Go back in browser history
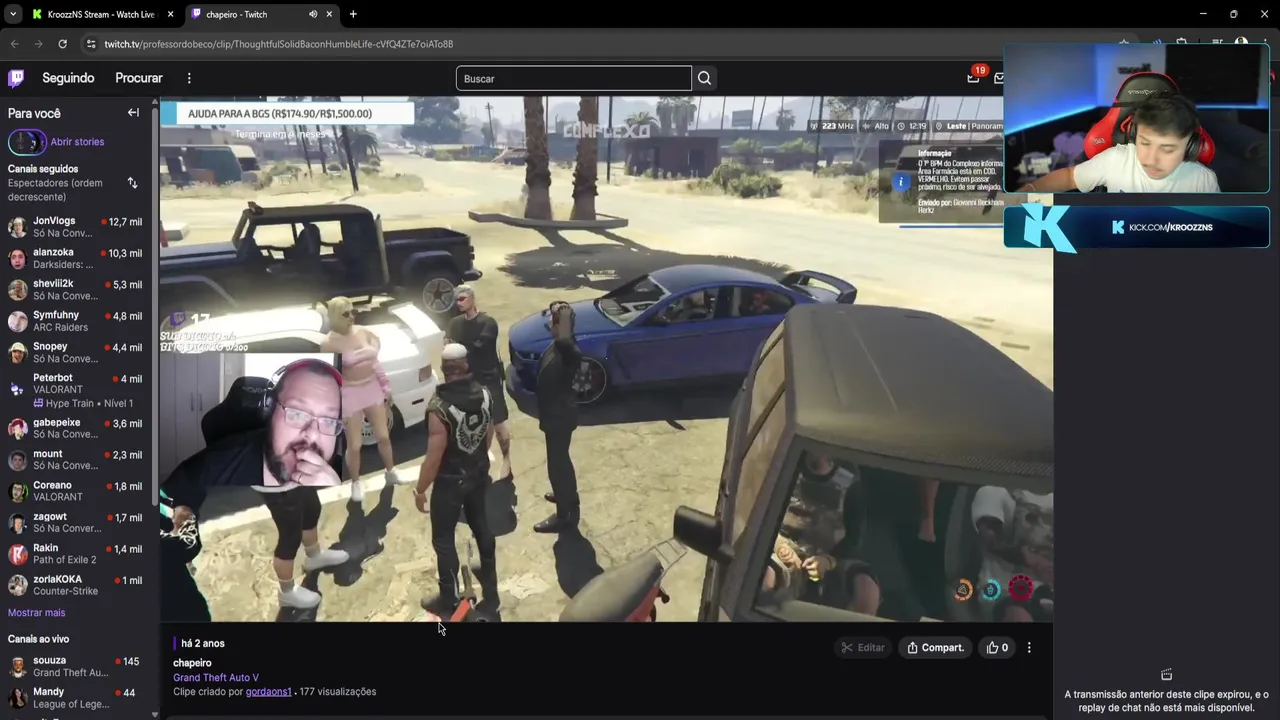The width and height of the screenshot is (1280, 720). [x=14, y=44]
